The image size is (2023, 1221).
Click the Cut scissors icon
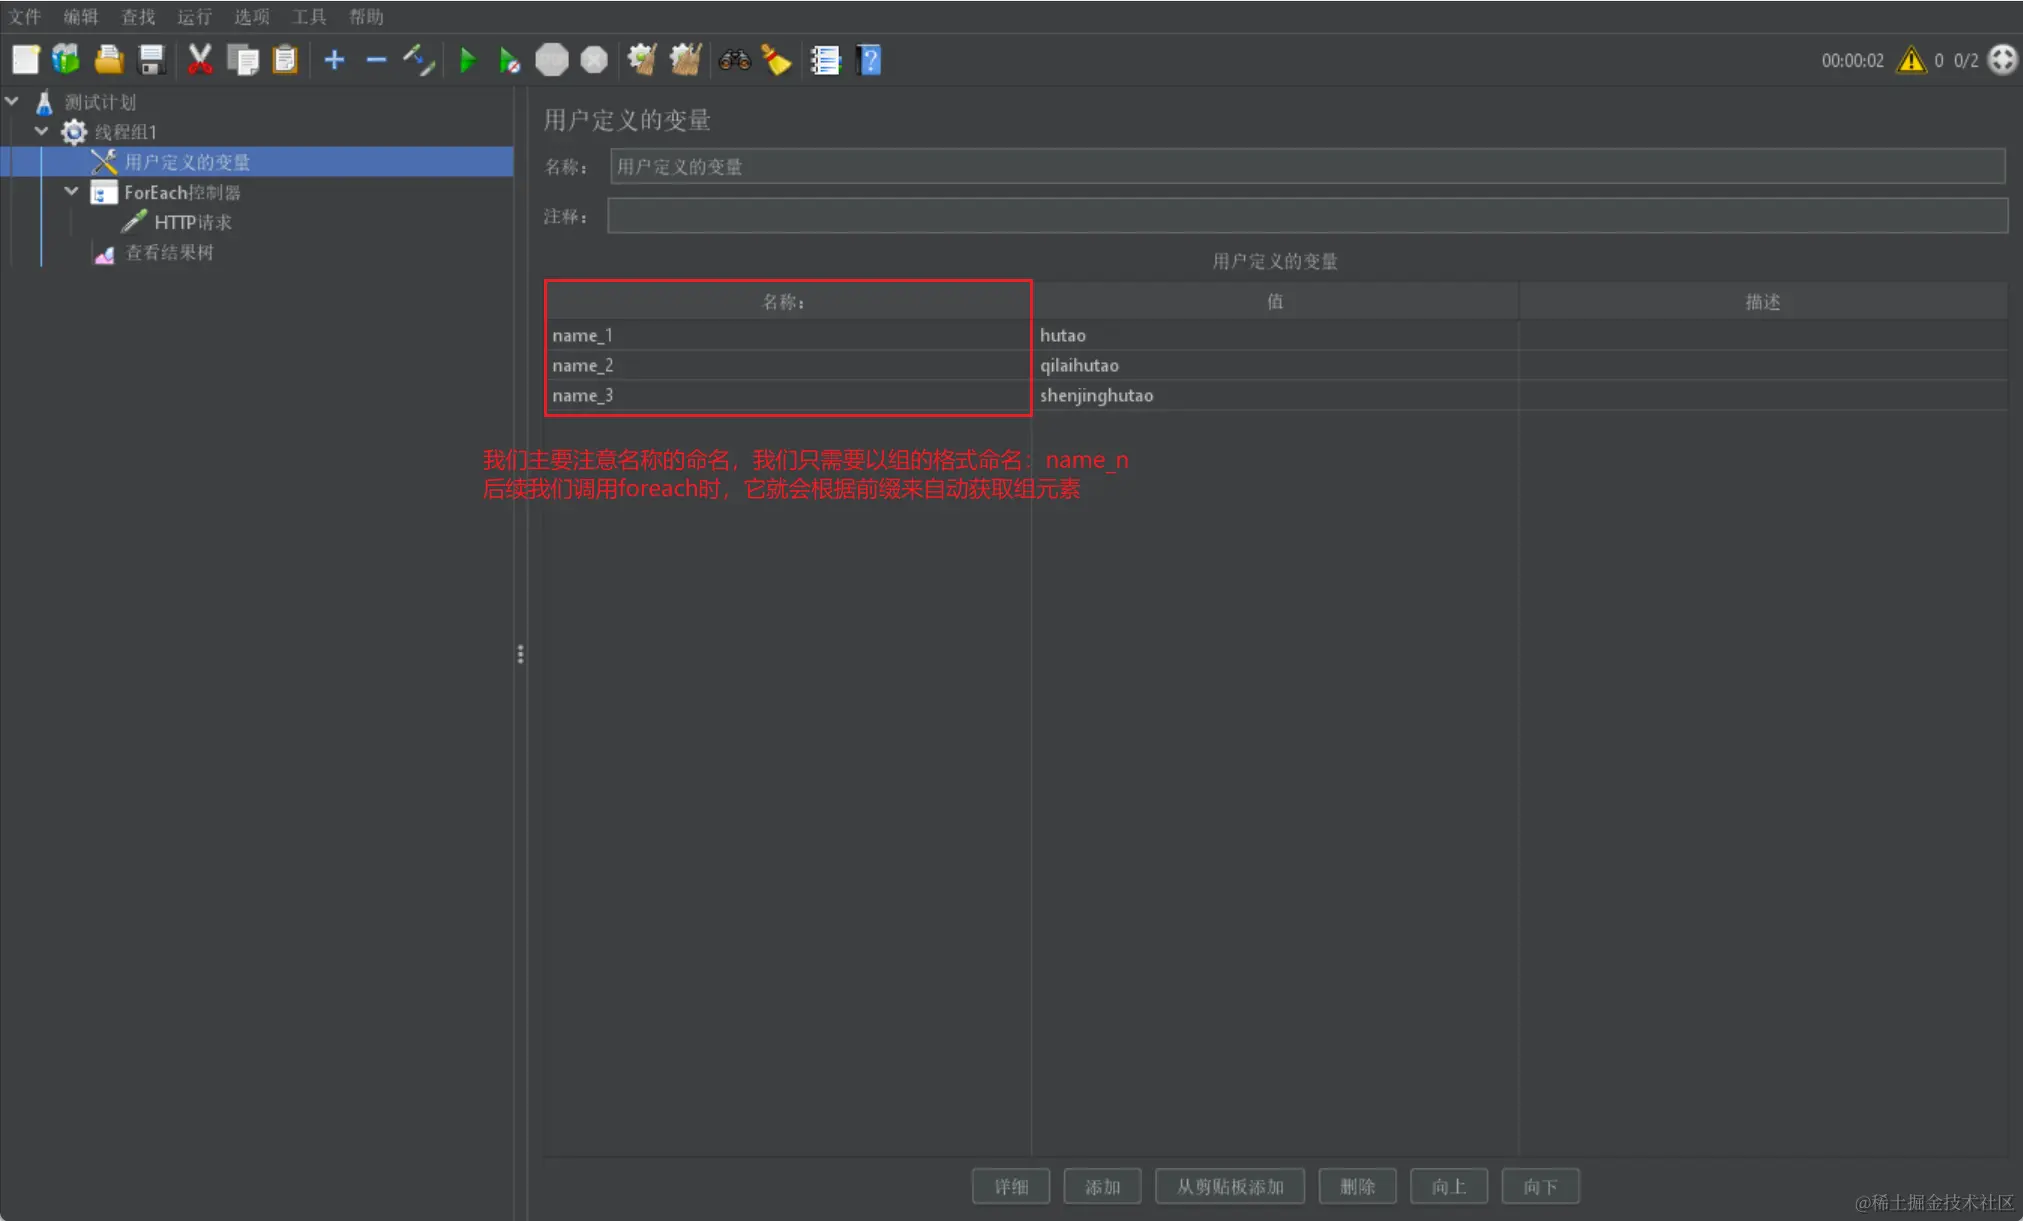pyautogui.click(x=199, y=60)
